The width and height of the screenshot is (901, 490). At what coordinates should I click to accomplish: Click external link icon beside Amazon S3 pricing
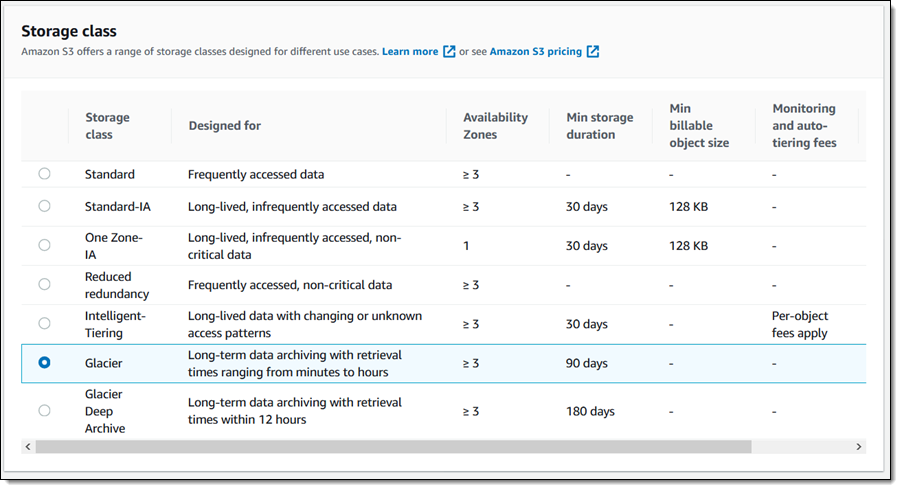[x=593, y=51]
